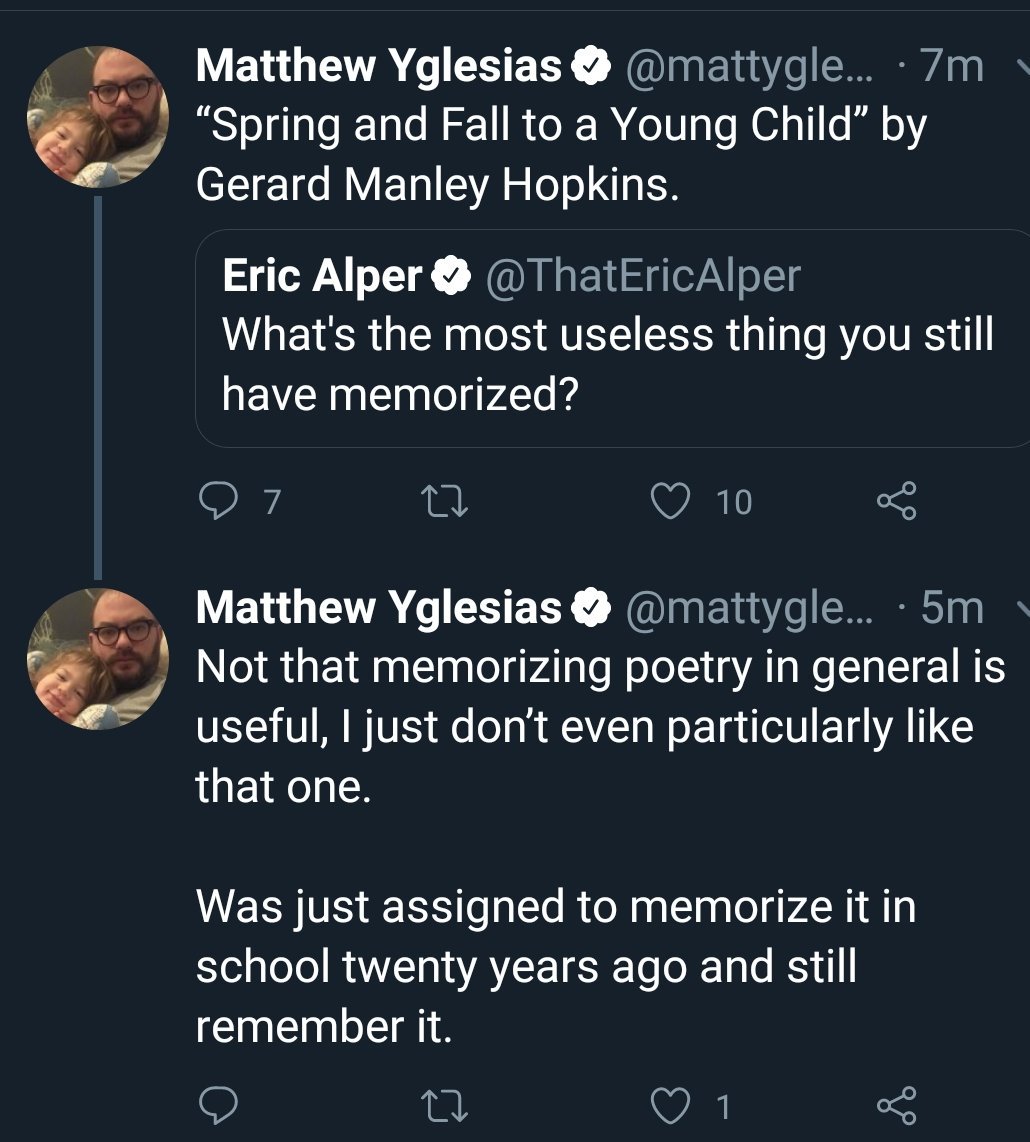
Task: Open Matthew Yglesias name on second tweet
Action: [x=378, y=608]
